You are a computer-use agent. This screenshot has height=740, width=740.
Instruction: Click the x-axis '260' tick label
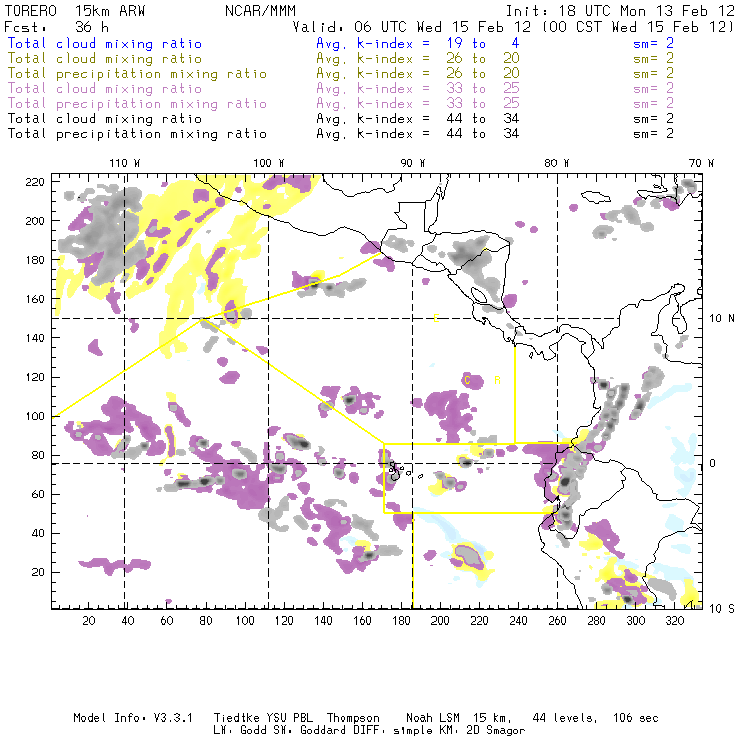click(557, 621)
